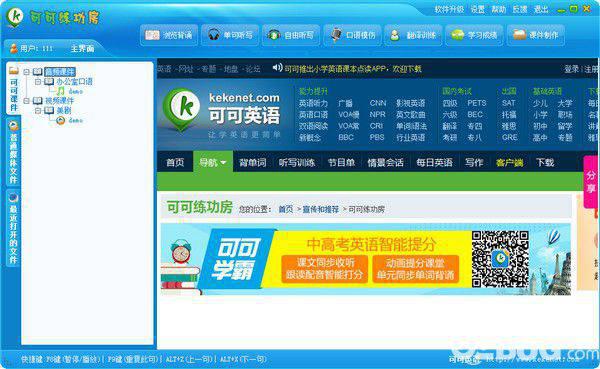The image size is (600, 369).
Task: Open the 口语模仿 microphone module
Action: point(352,35)
